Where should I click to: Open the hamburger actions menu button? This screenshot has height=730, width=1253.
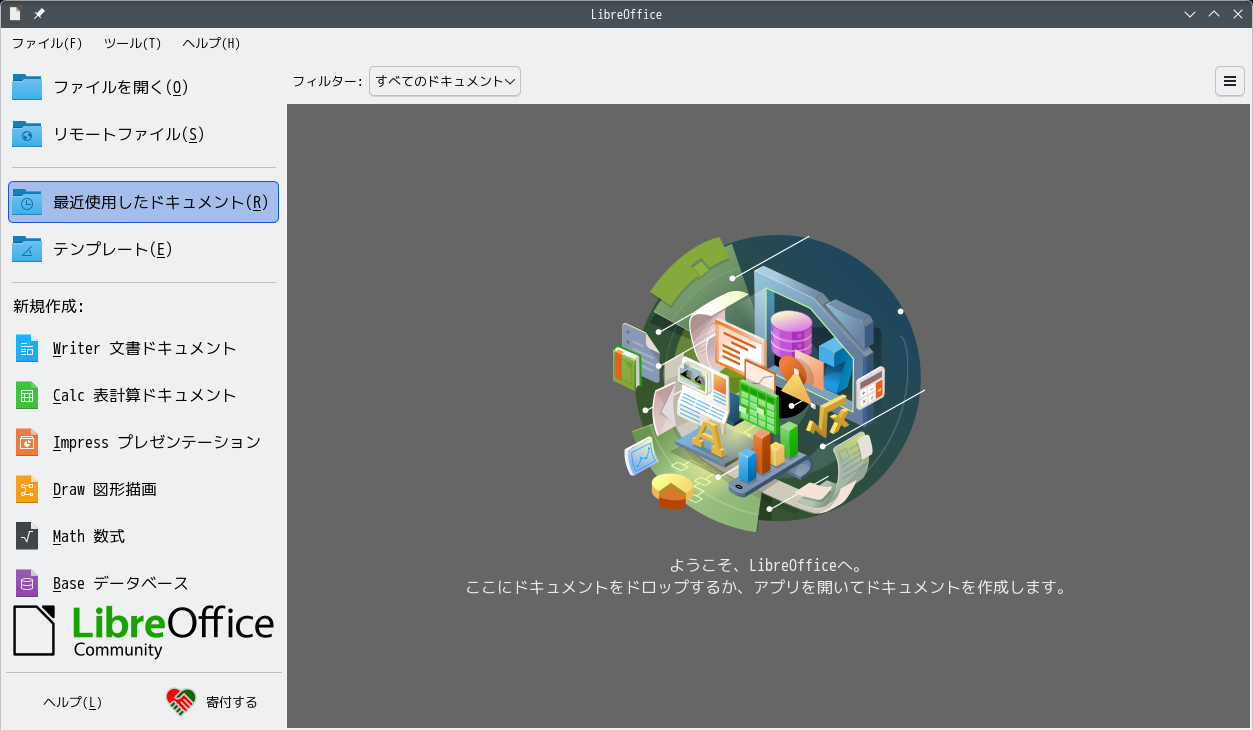pyautogui.click(x=1230, y=81)
